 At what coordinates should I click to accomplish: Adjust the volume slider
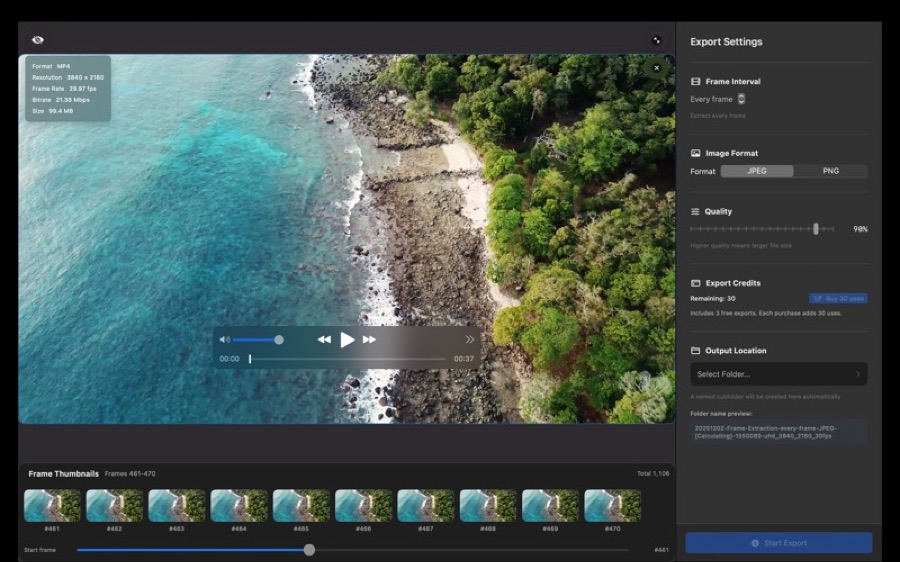pyautogui.click(x=258, y=340)
